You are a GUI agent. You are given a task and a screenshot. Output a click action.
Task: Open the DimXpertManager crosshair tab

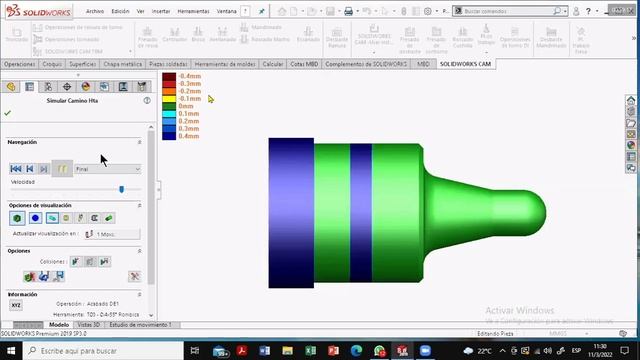click(67, 87)
